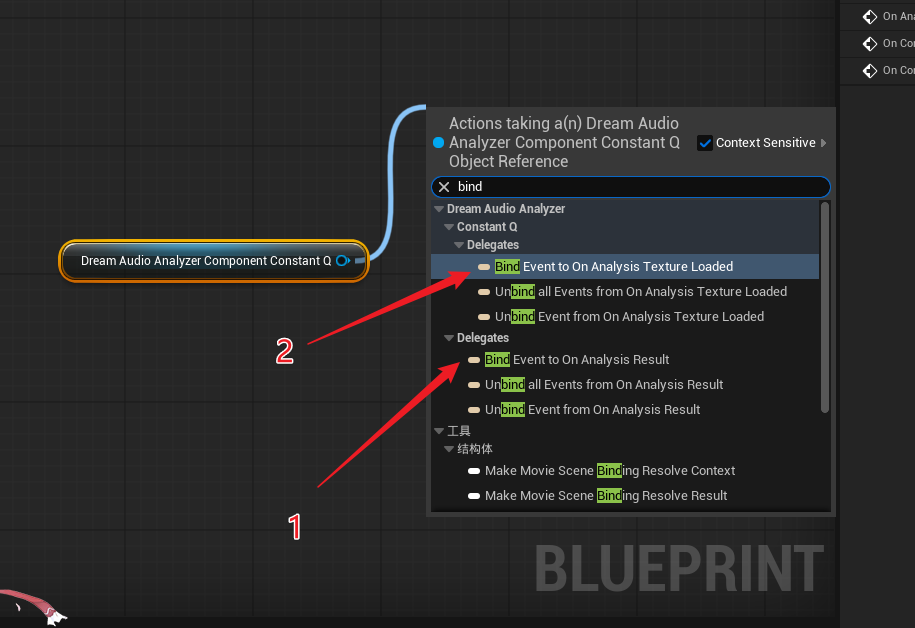Select Bind Event to On Analysis Texture Loaded
This screenshot has height=628, width=915.
click(x=613, y=267)
